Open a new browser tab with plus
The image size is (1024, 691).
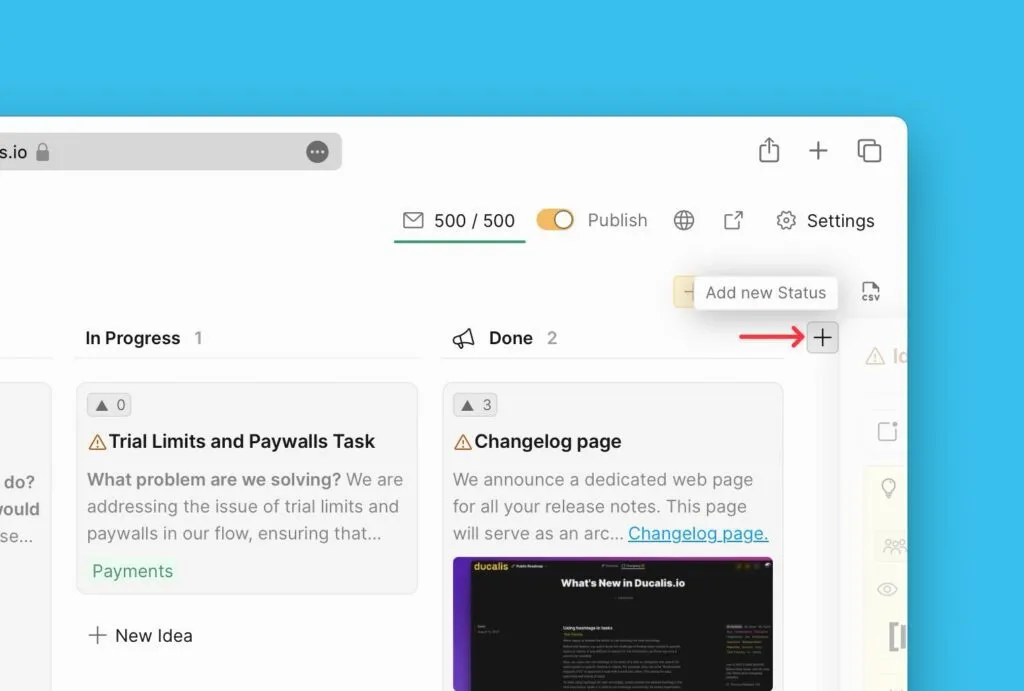coord(818,151)
